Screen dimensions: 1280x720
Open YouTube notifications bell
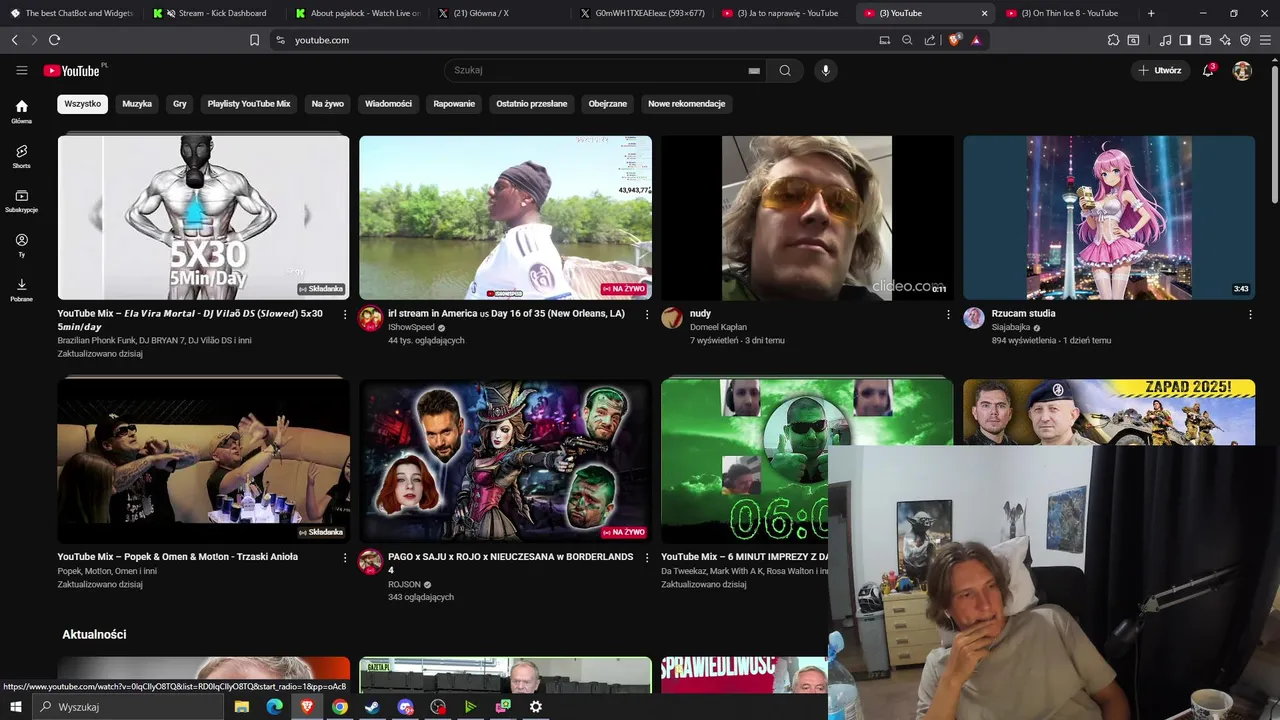1208,70
